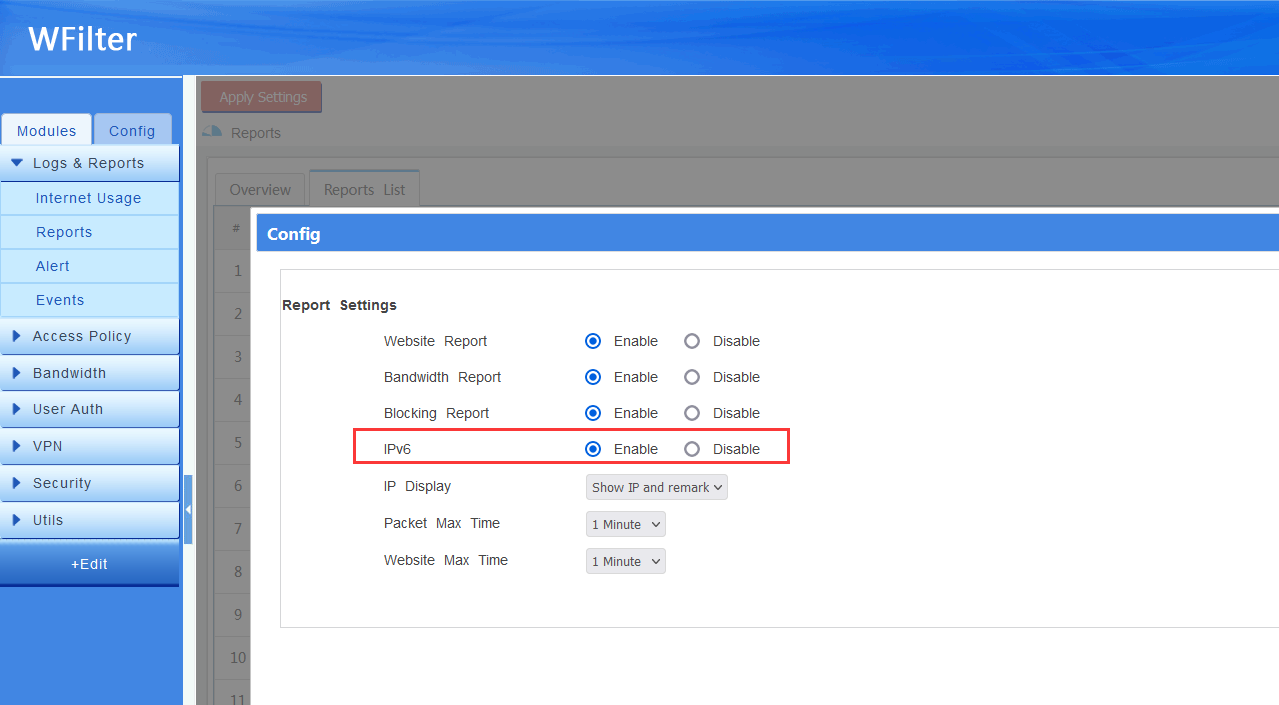Viewport: 1279px width, 705px height.
Task: Open Reports in sidebar menu
Action: [x=90, y=232]
